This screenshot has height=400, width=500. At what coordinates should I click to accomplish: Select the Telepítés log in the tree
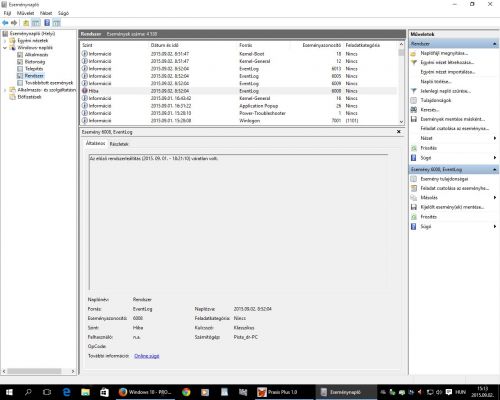point(34,69)
